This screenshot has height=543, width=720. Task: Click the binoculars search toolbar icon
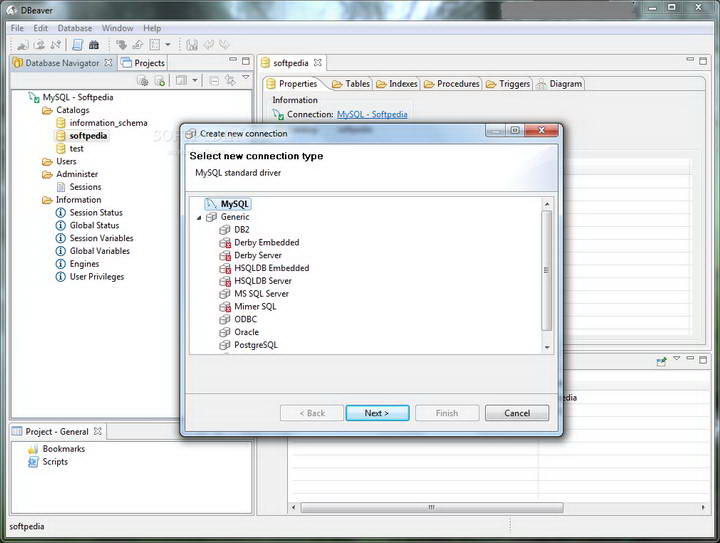[x=94, y=45]
